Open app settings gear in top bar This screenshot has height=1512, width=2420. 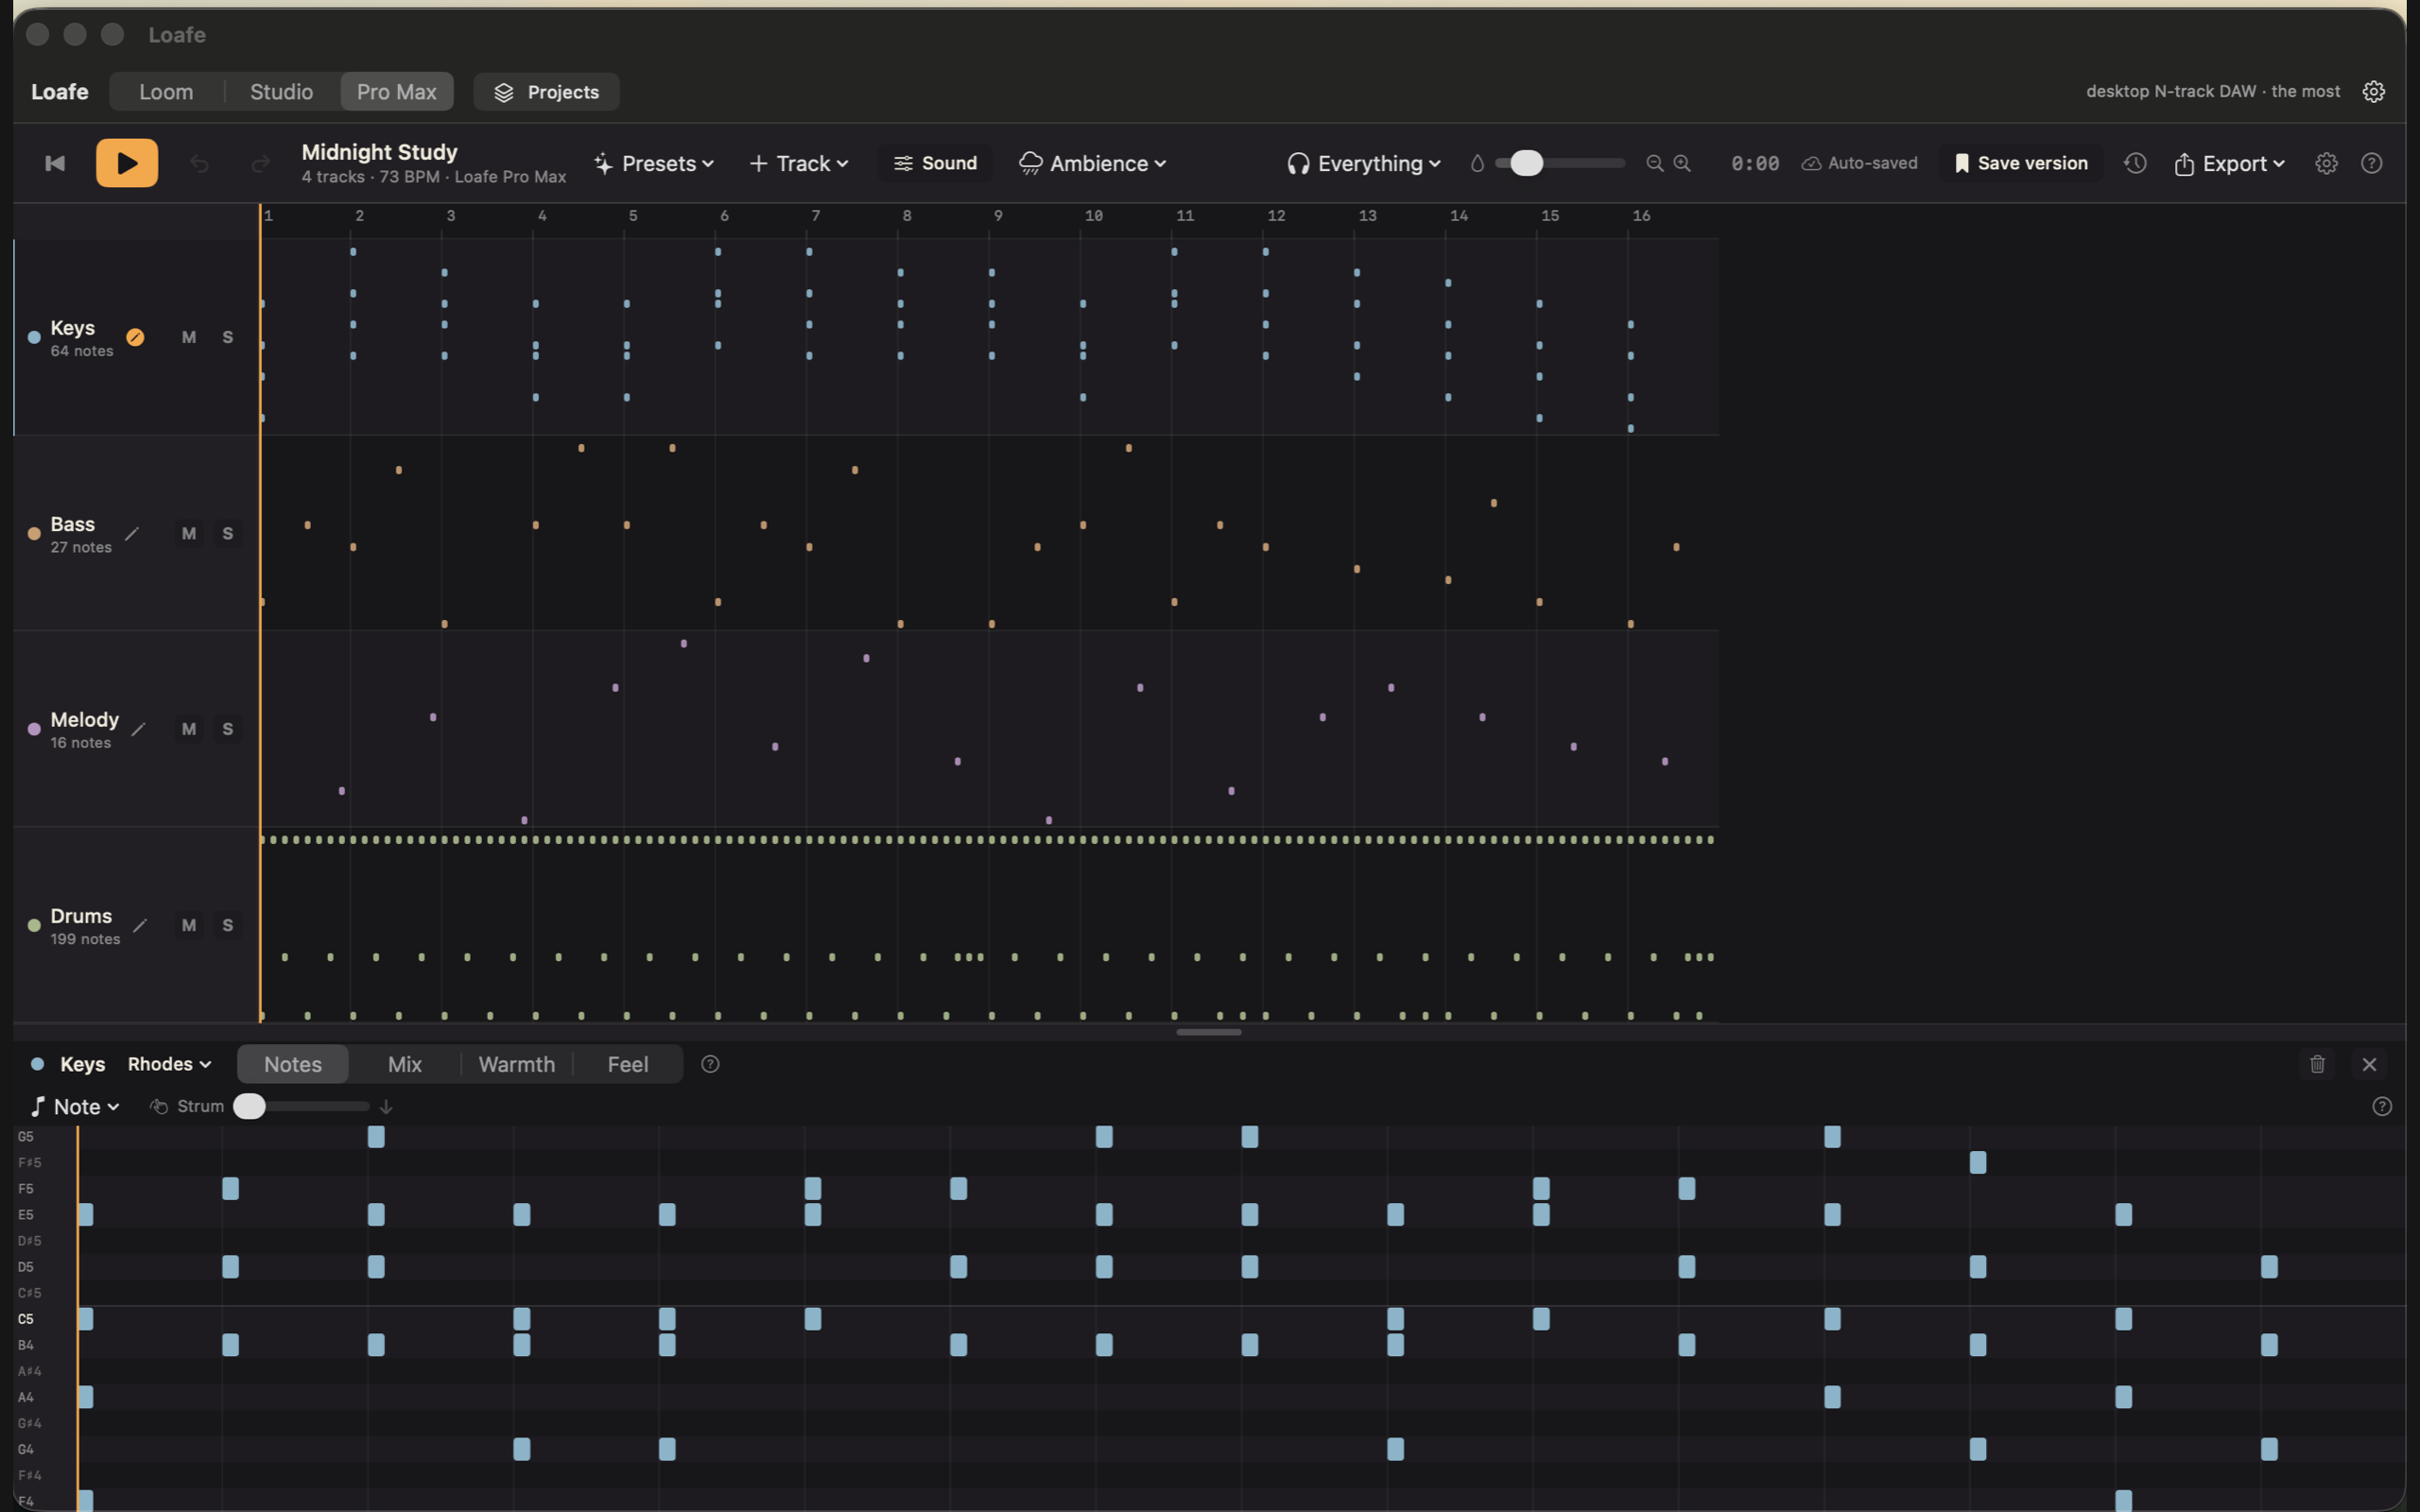[x=2373, y=91]
